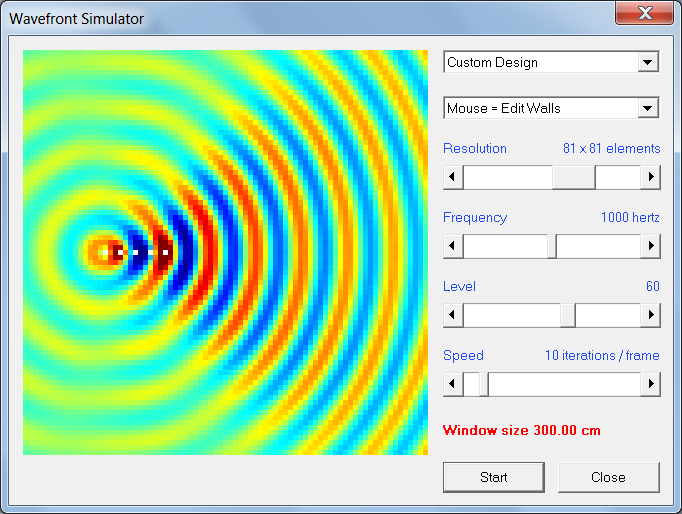The height and width of the screenshot is (514, 682).
Task: Click the '81 x 81 elements' value
Action: 612,148
